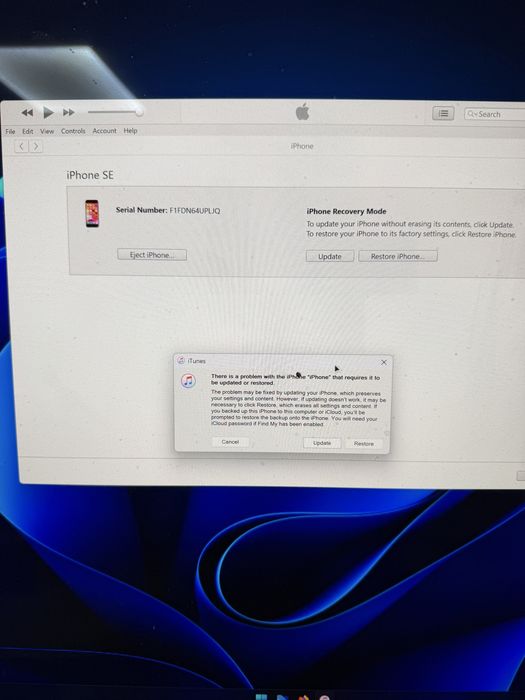
Task: Open the View menu
Action: point(47,131)
